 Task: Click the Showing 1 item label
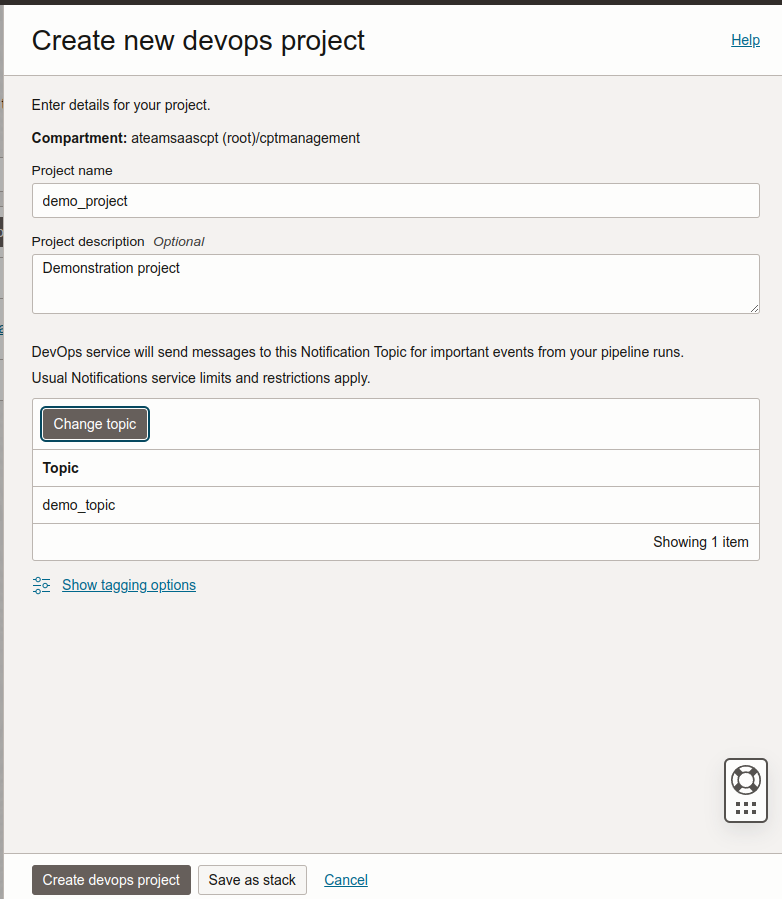pos(700,542)
